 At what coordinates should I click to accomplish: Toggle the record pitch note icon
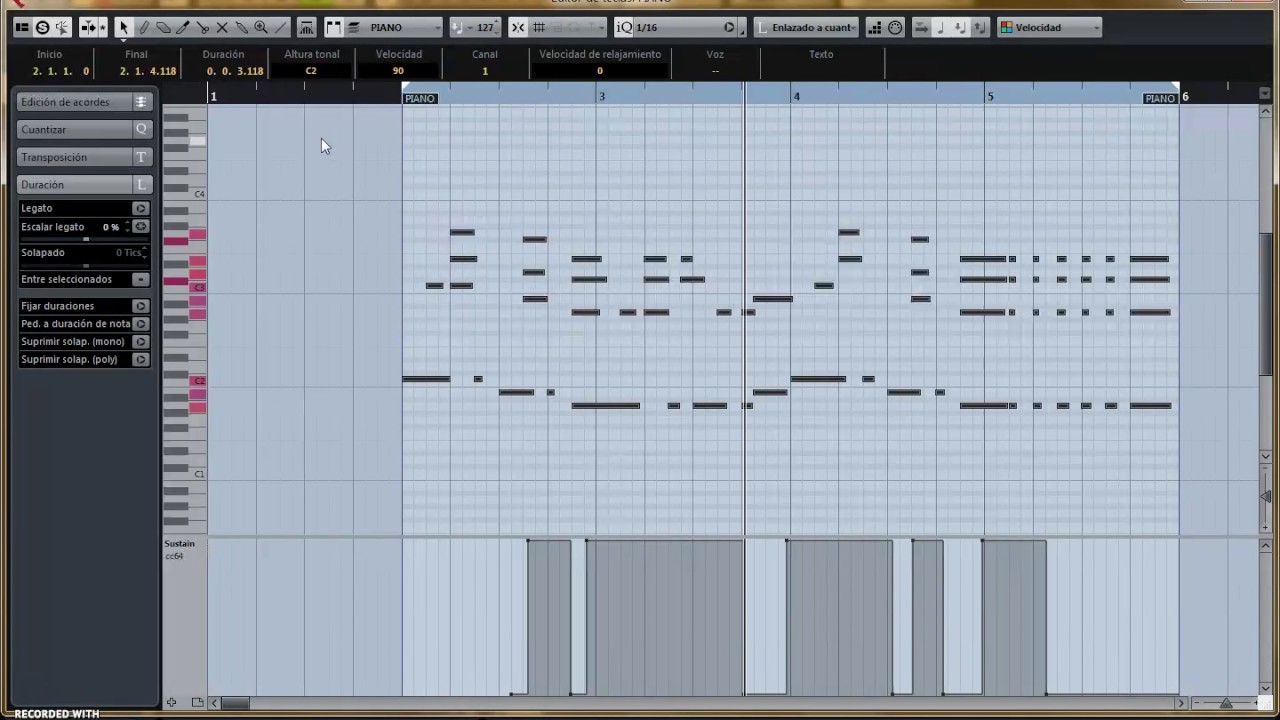click(940, 27)
